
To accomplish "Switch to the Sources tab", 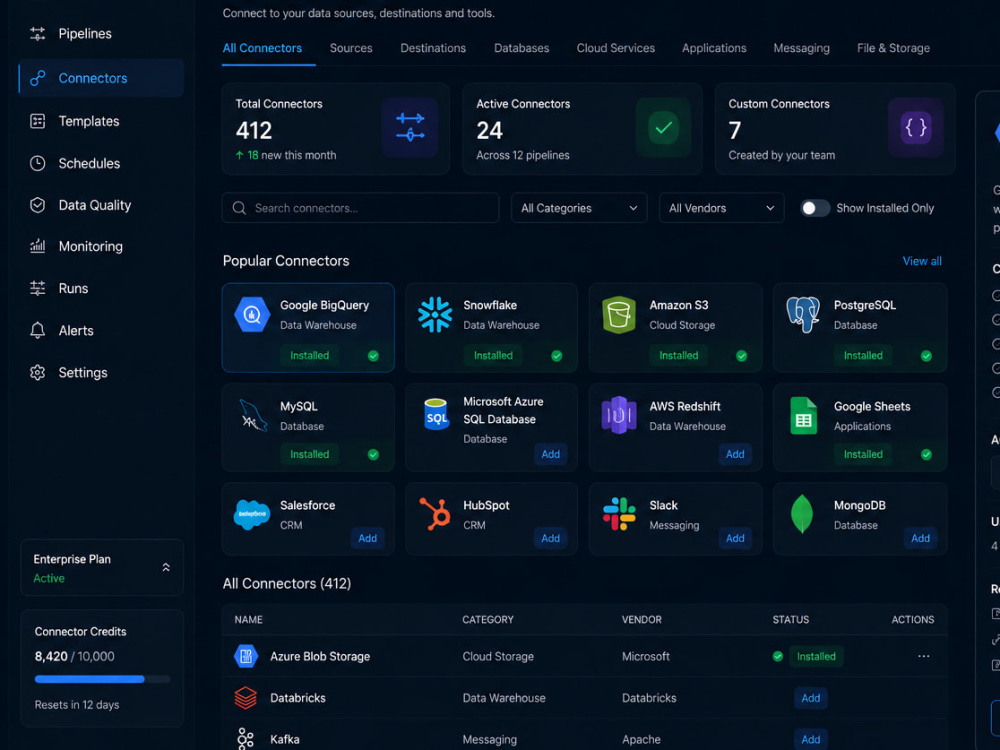I will (351, 48).
